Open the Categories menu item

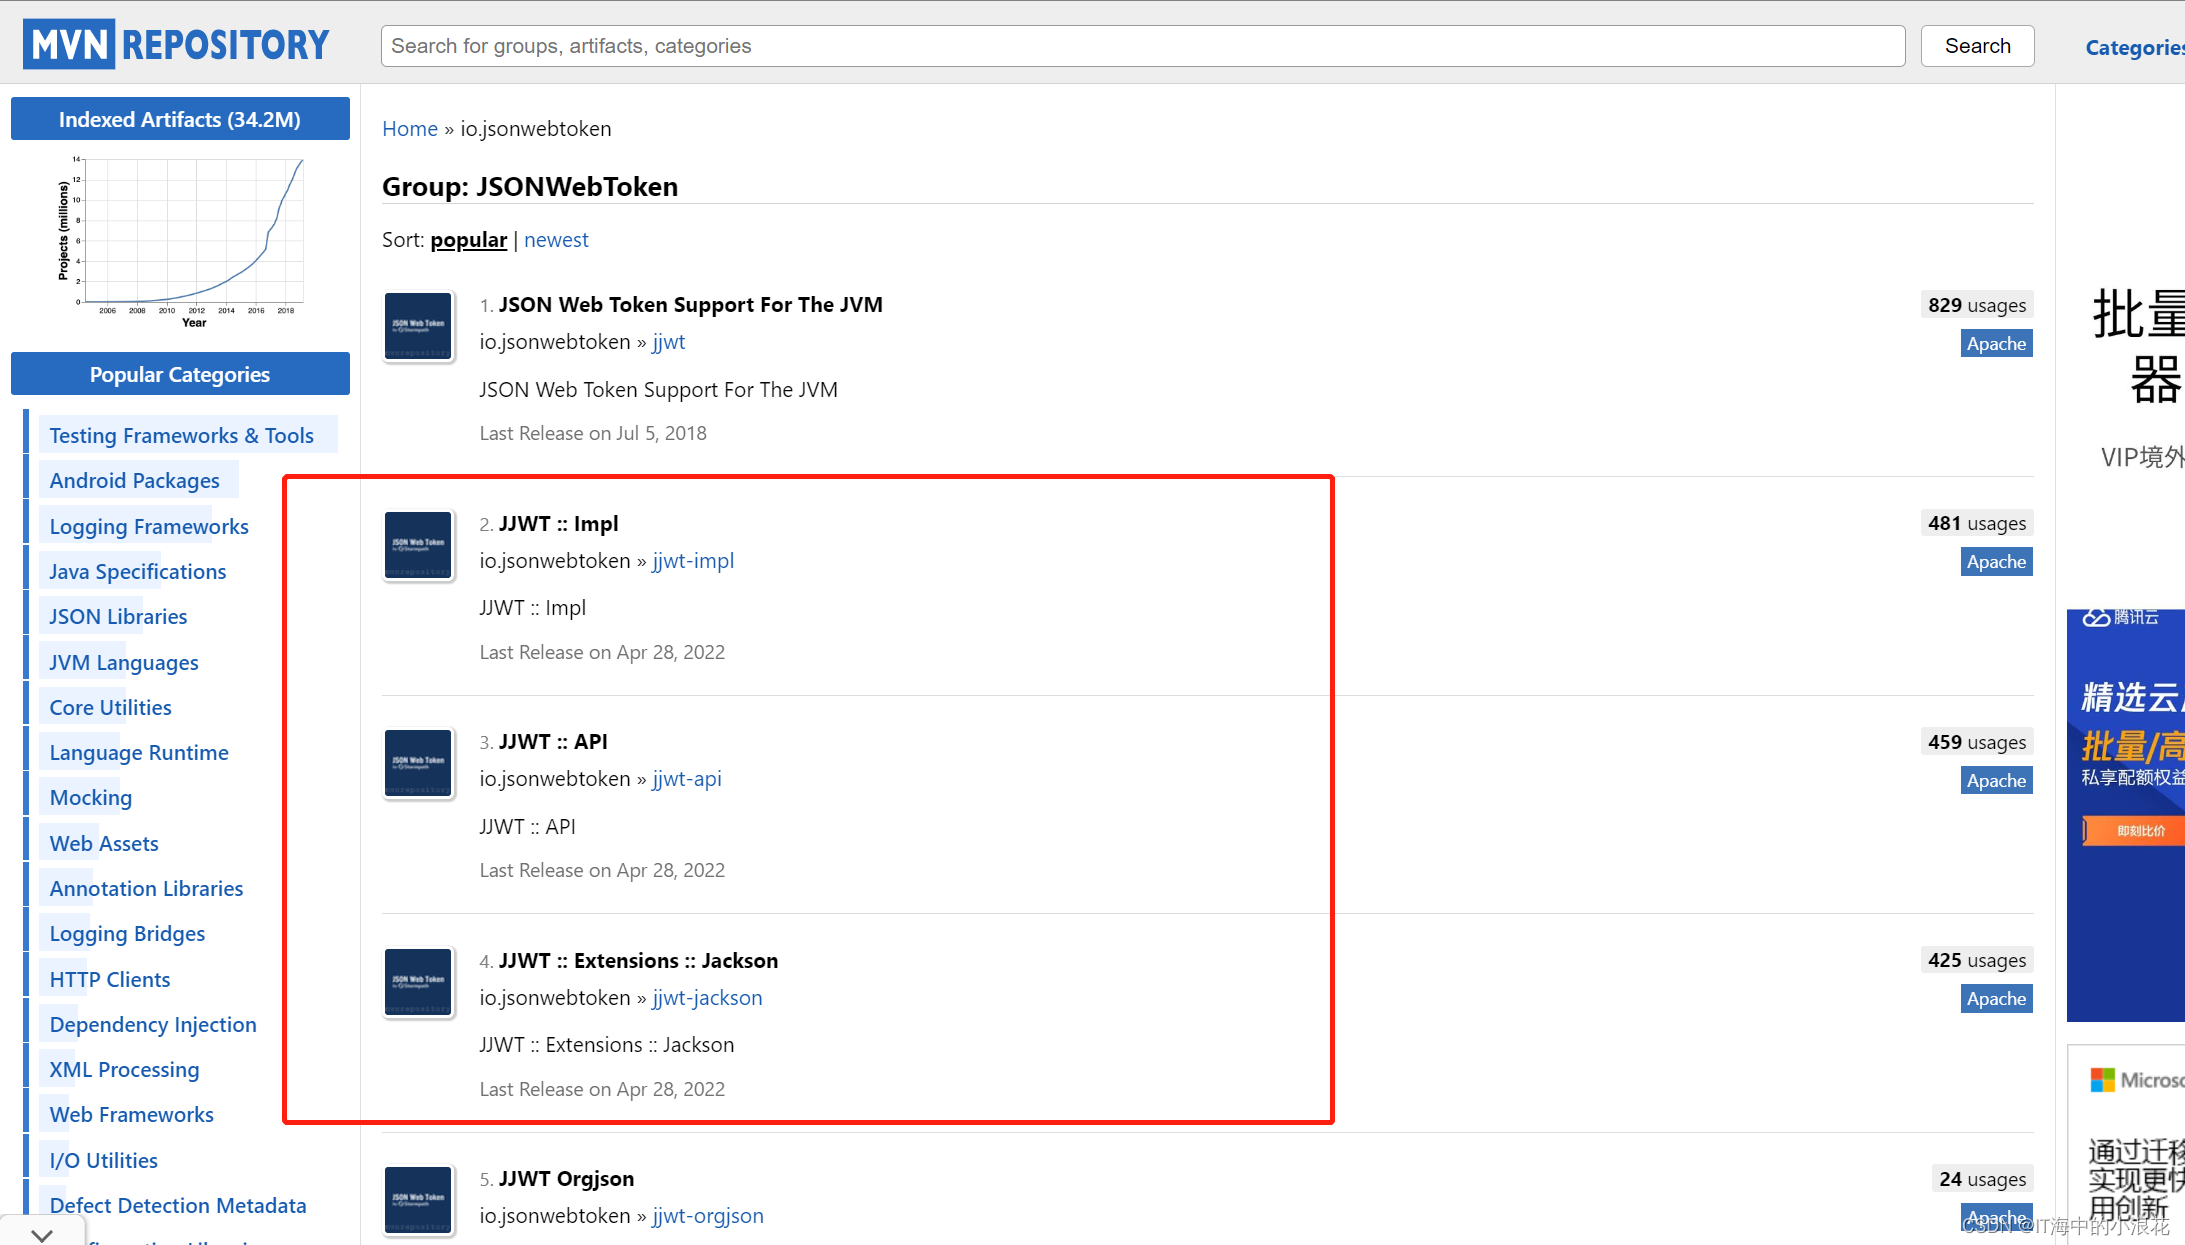tap(2133, 47)
